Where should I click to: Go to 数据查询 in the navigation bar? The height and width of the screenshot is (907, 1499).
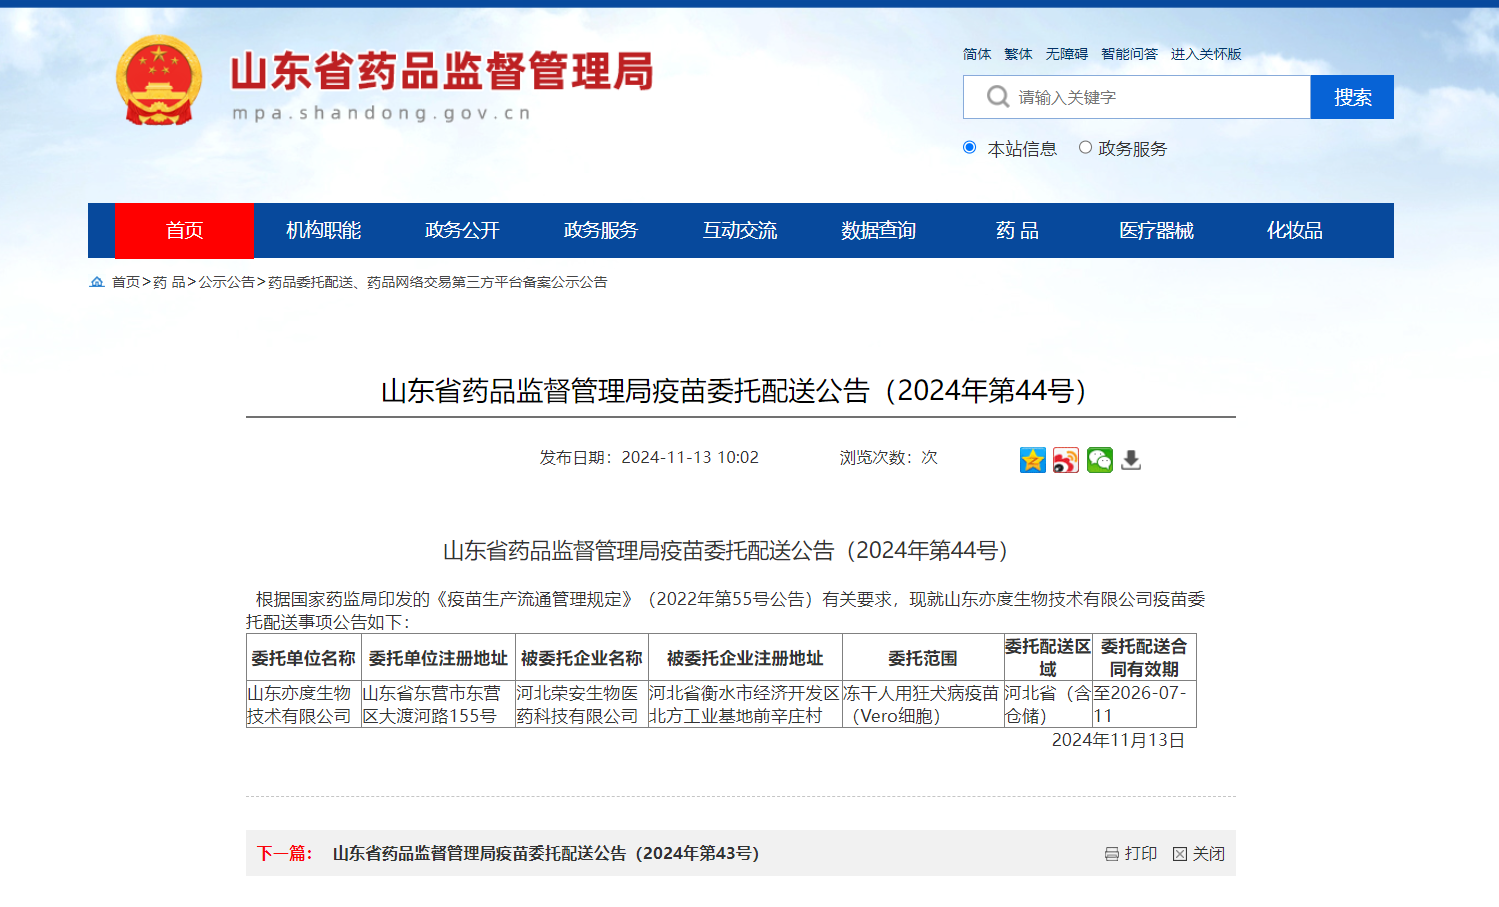878,231
